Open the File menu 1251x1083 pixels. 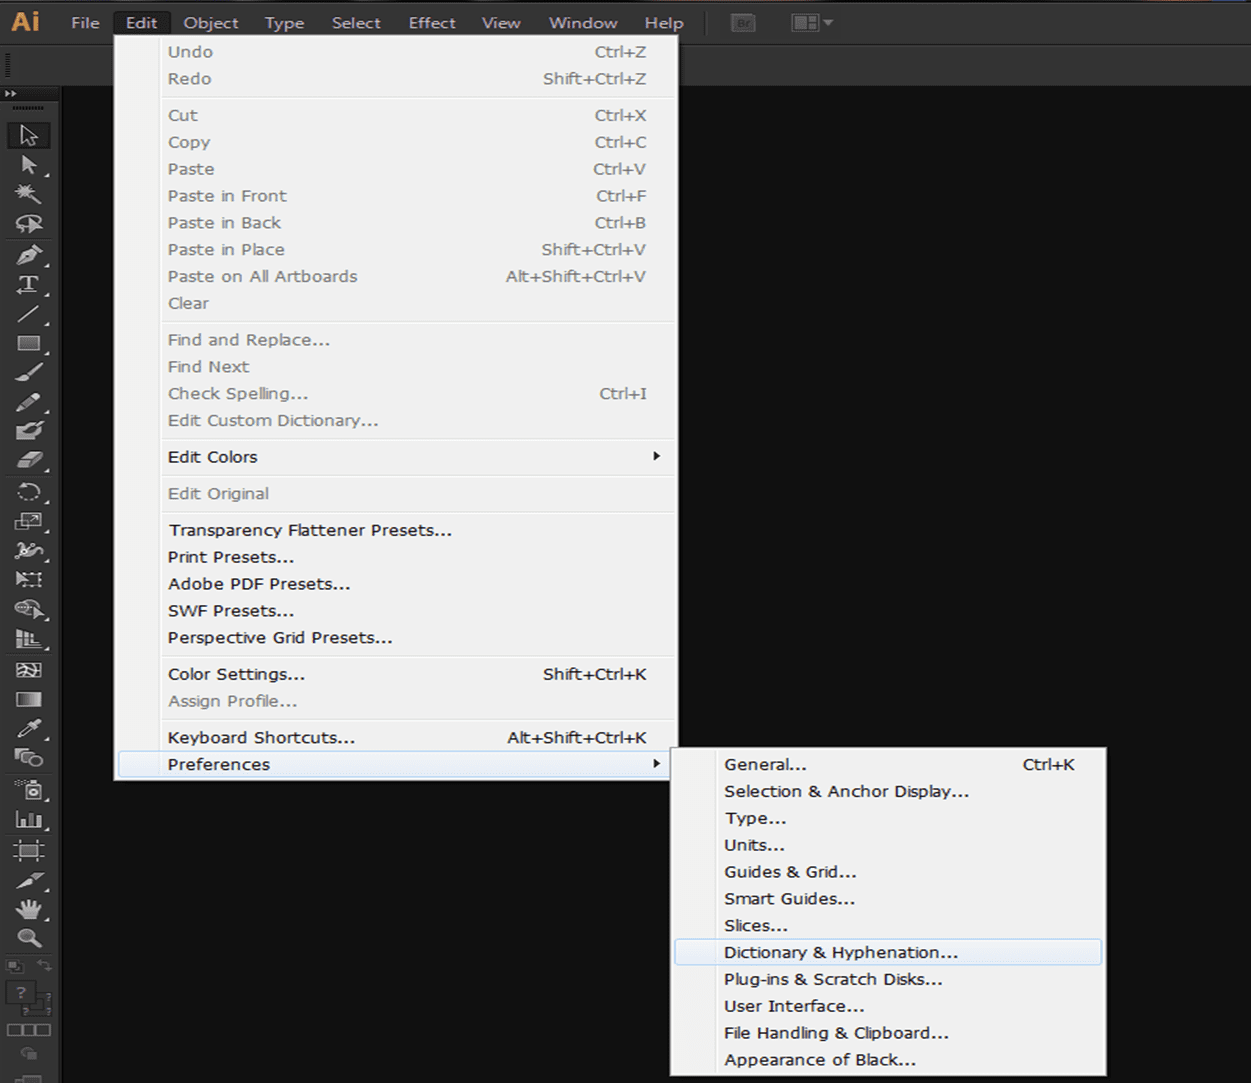point(85,22)
